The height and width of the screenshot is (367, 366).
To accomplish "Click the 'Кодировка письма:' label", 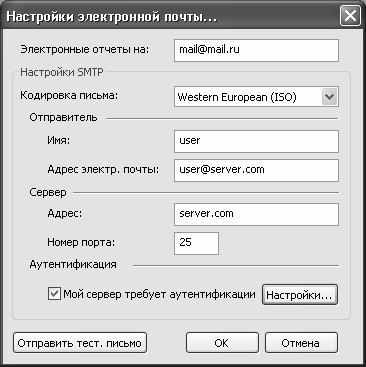I will tap(69, 96).
